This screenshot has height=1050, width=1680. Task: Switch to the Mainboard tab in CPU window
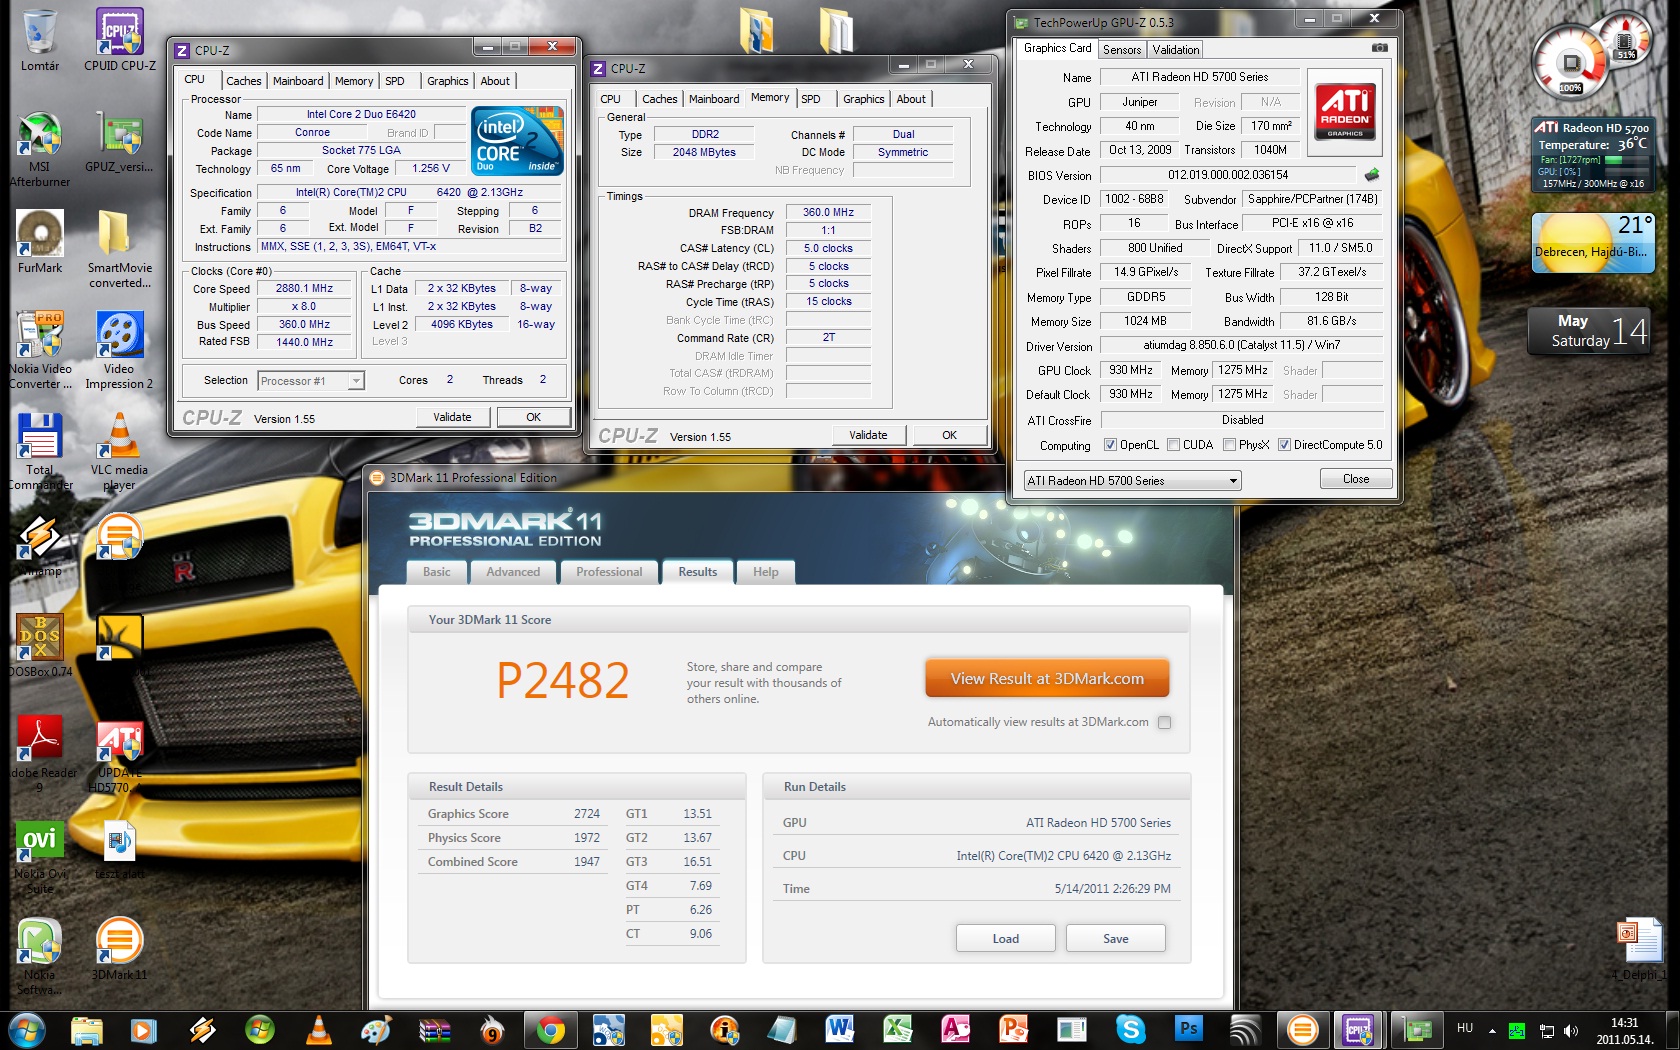[298, 81]
